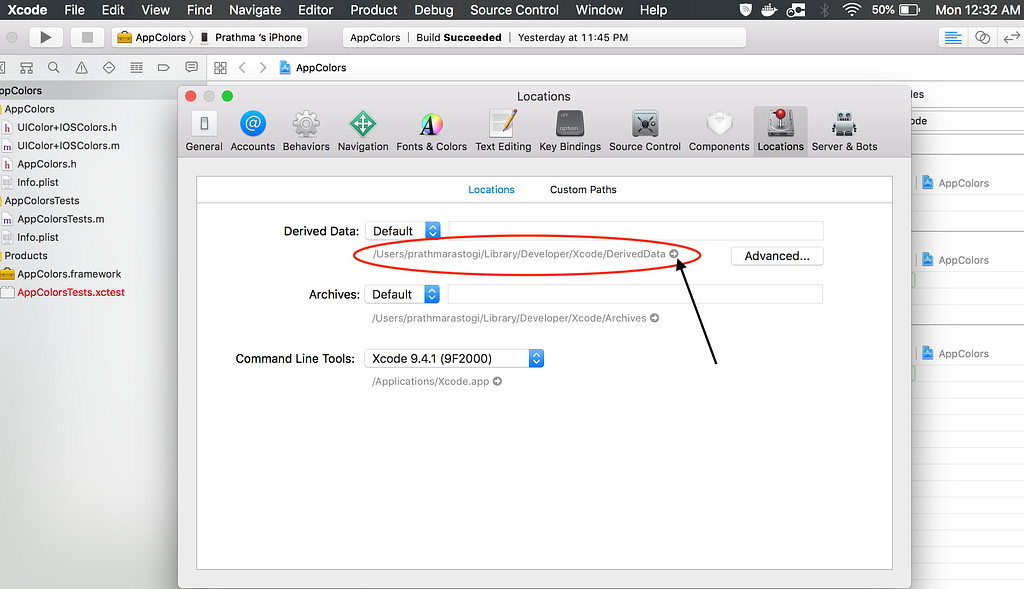Show the Report navigator

(191, 67)
